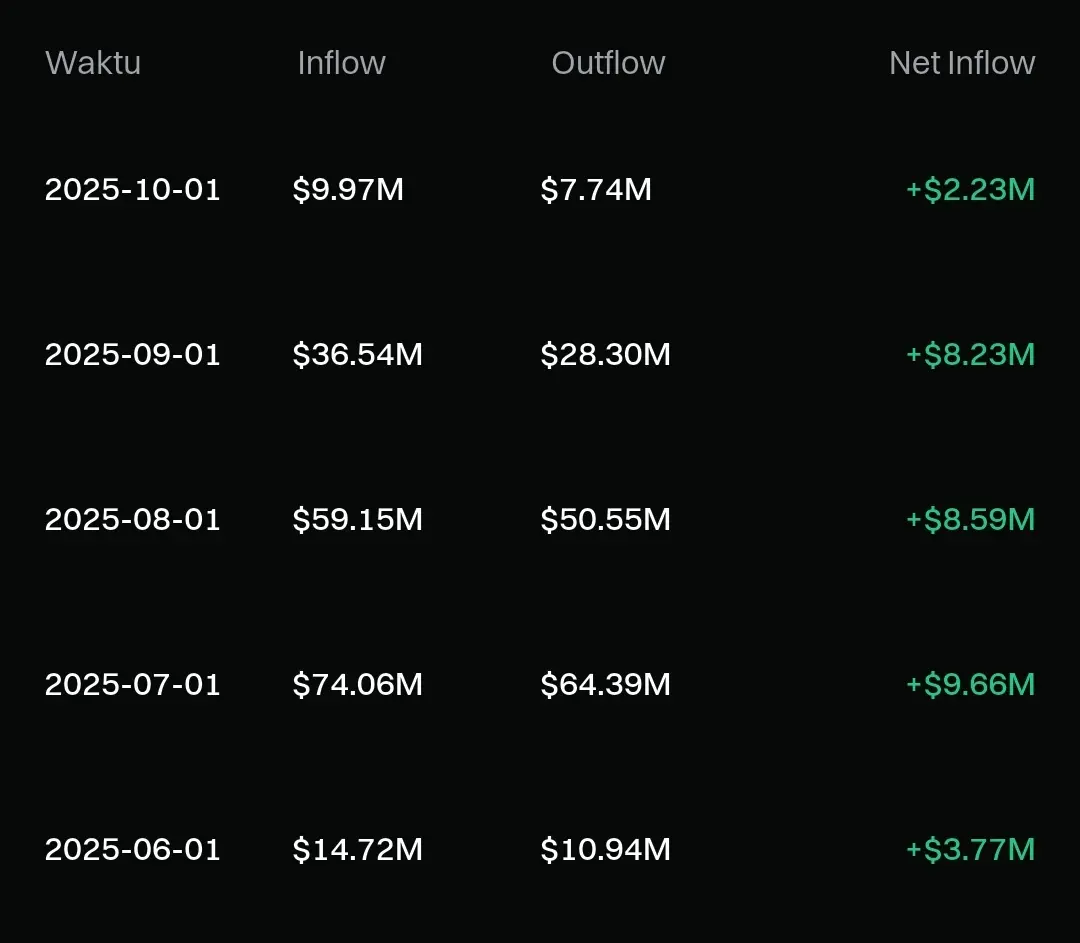Click the Net Inflow column header
The width and height of the screenshot is (1080, 943).
click(961, 63)
